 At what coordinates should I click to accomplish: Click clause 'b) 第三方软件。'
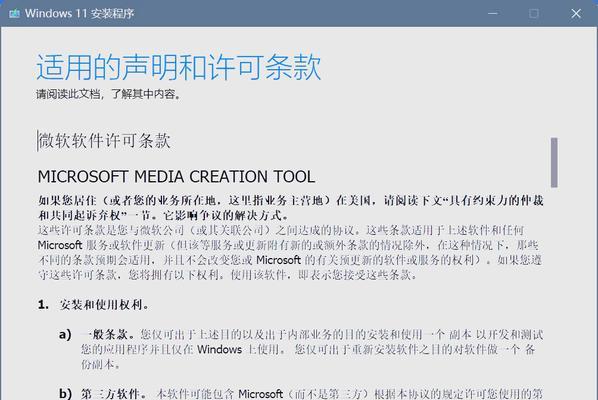tap(301, 394)
